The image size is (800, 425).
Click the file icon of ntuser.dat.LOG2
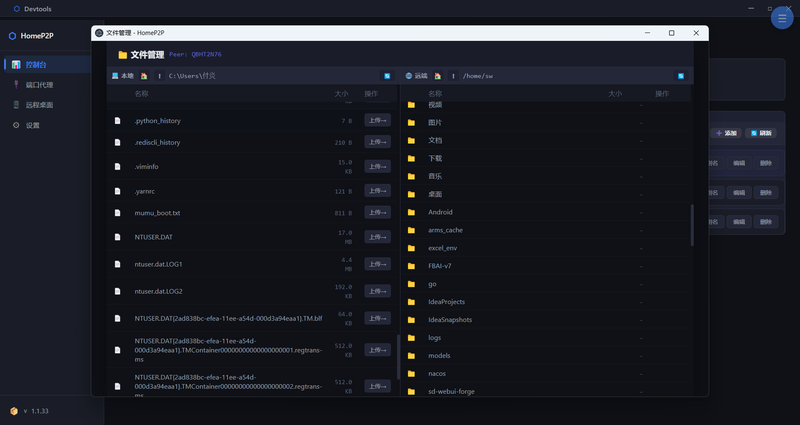pos(117,291)
